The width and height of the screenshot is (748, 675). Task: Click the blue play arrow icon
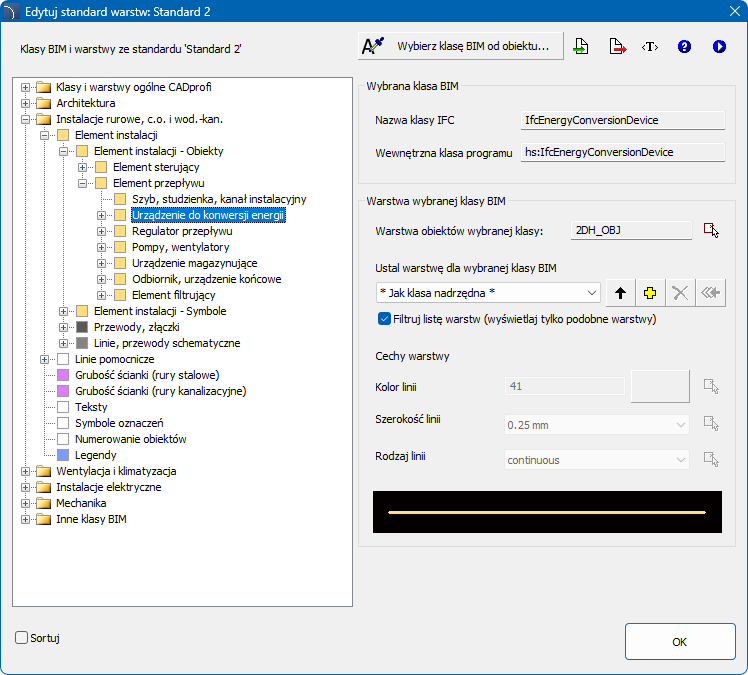719,47
